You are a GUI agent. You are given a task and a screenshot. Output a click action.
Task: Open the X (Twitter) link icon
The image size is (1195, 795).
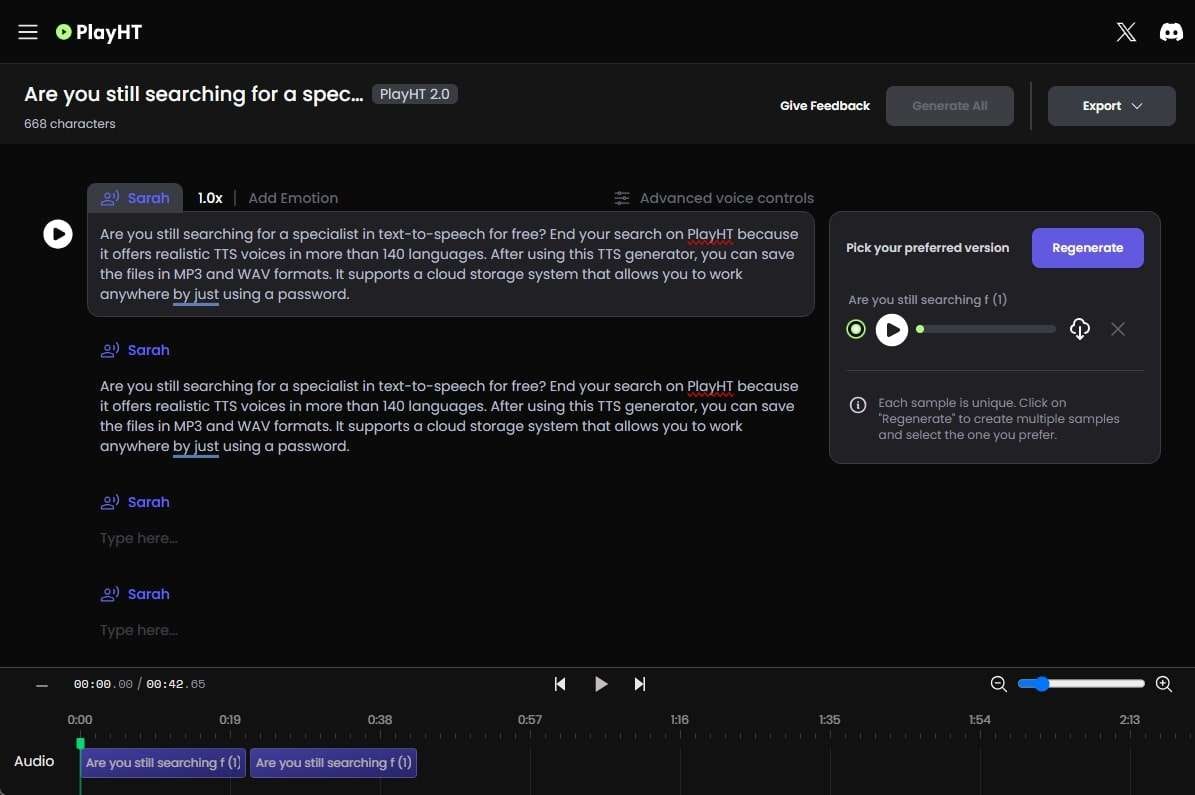tap(1126, 32)
